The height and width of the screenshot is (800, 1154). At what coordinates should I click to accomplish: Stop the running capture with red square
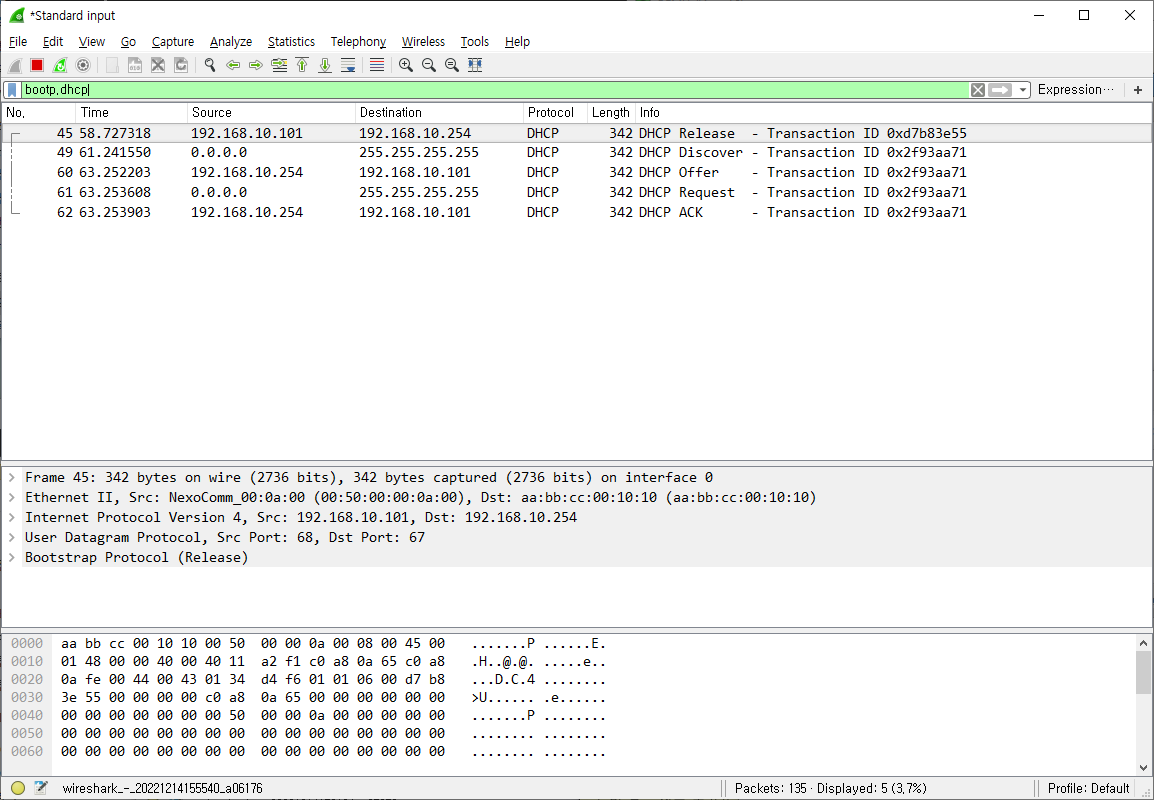37,66
